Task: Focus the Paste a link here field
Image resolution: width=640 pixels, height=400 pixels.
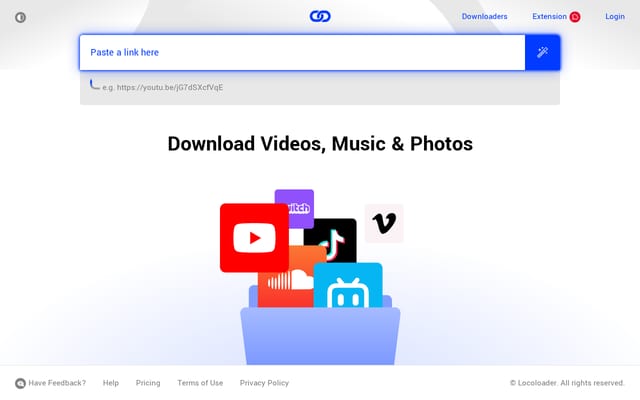Action: (302, 53)
